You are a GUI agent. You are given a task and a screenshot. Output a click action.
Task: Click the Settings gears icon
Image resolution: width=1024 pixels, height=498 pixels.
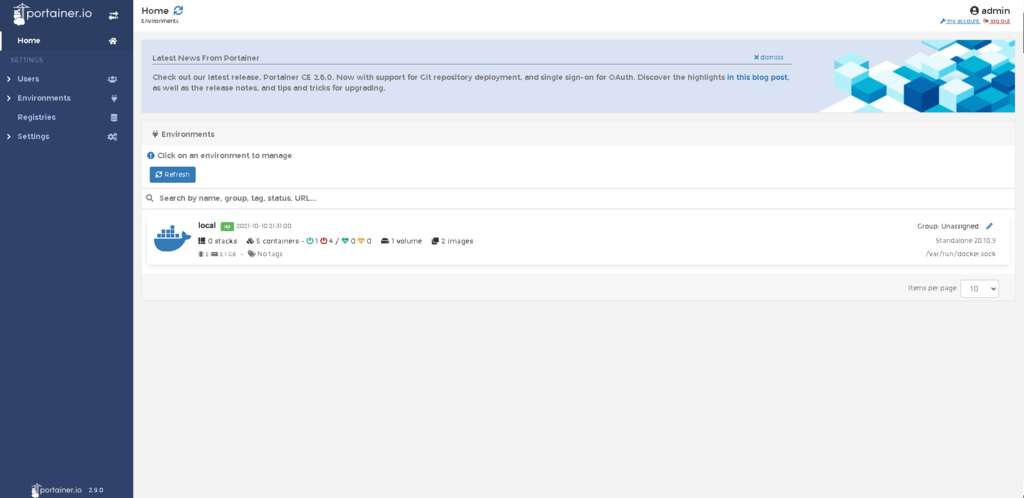112,137
